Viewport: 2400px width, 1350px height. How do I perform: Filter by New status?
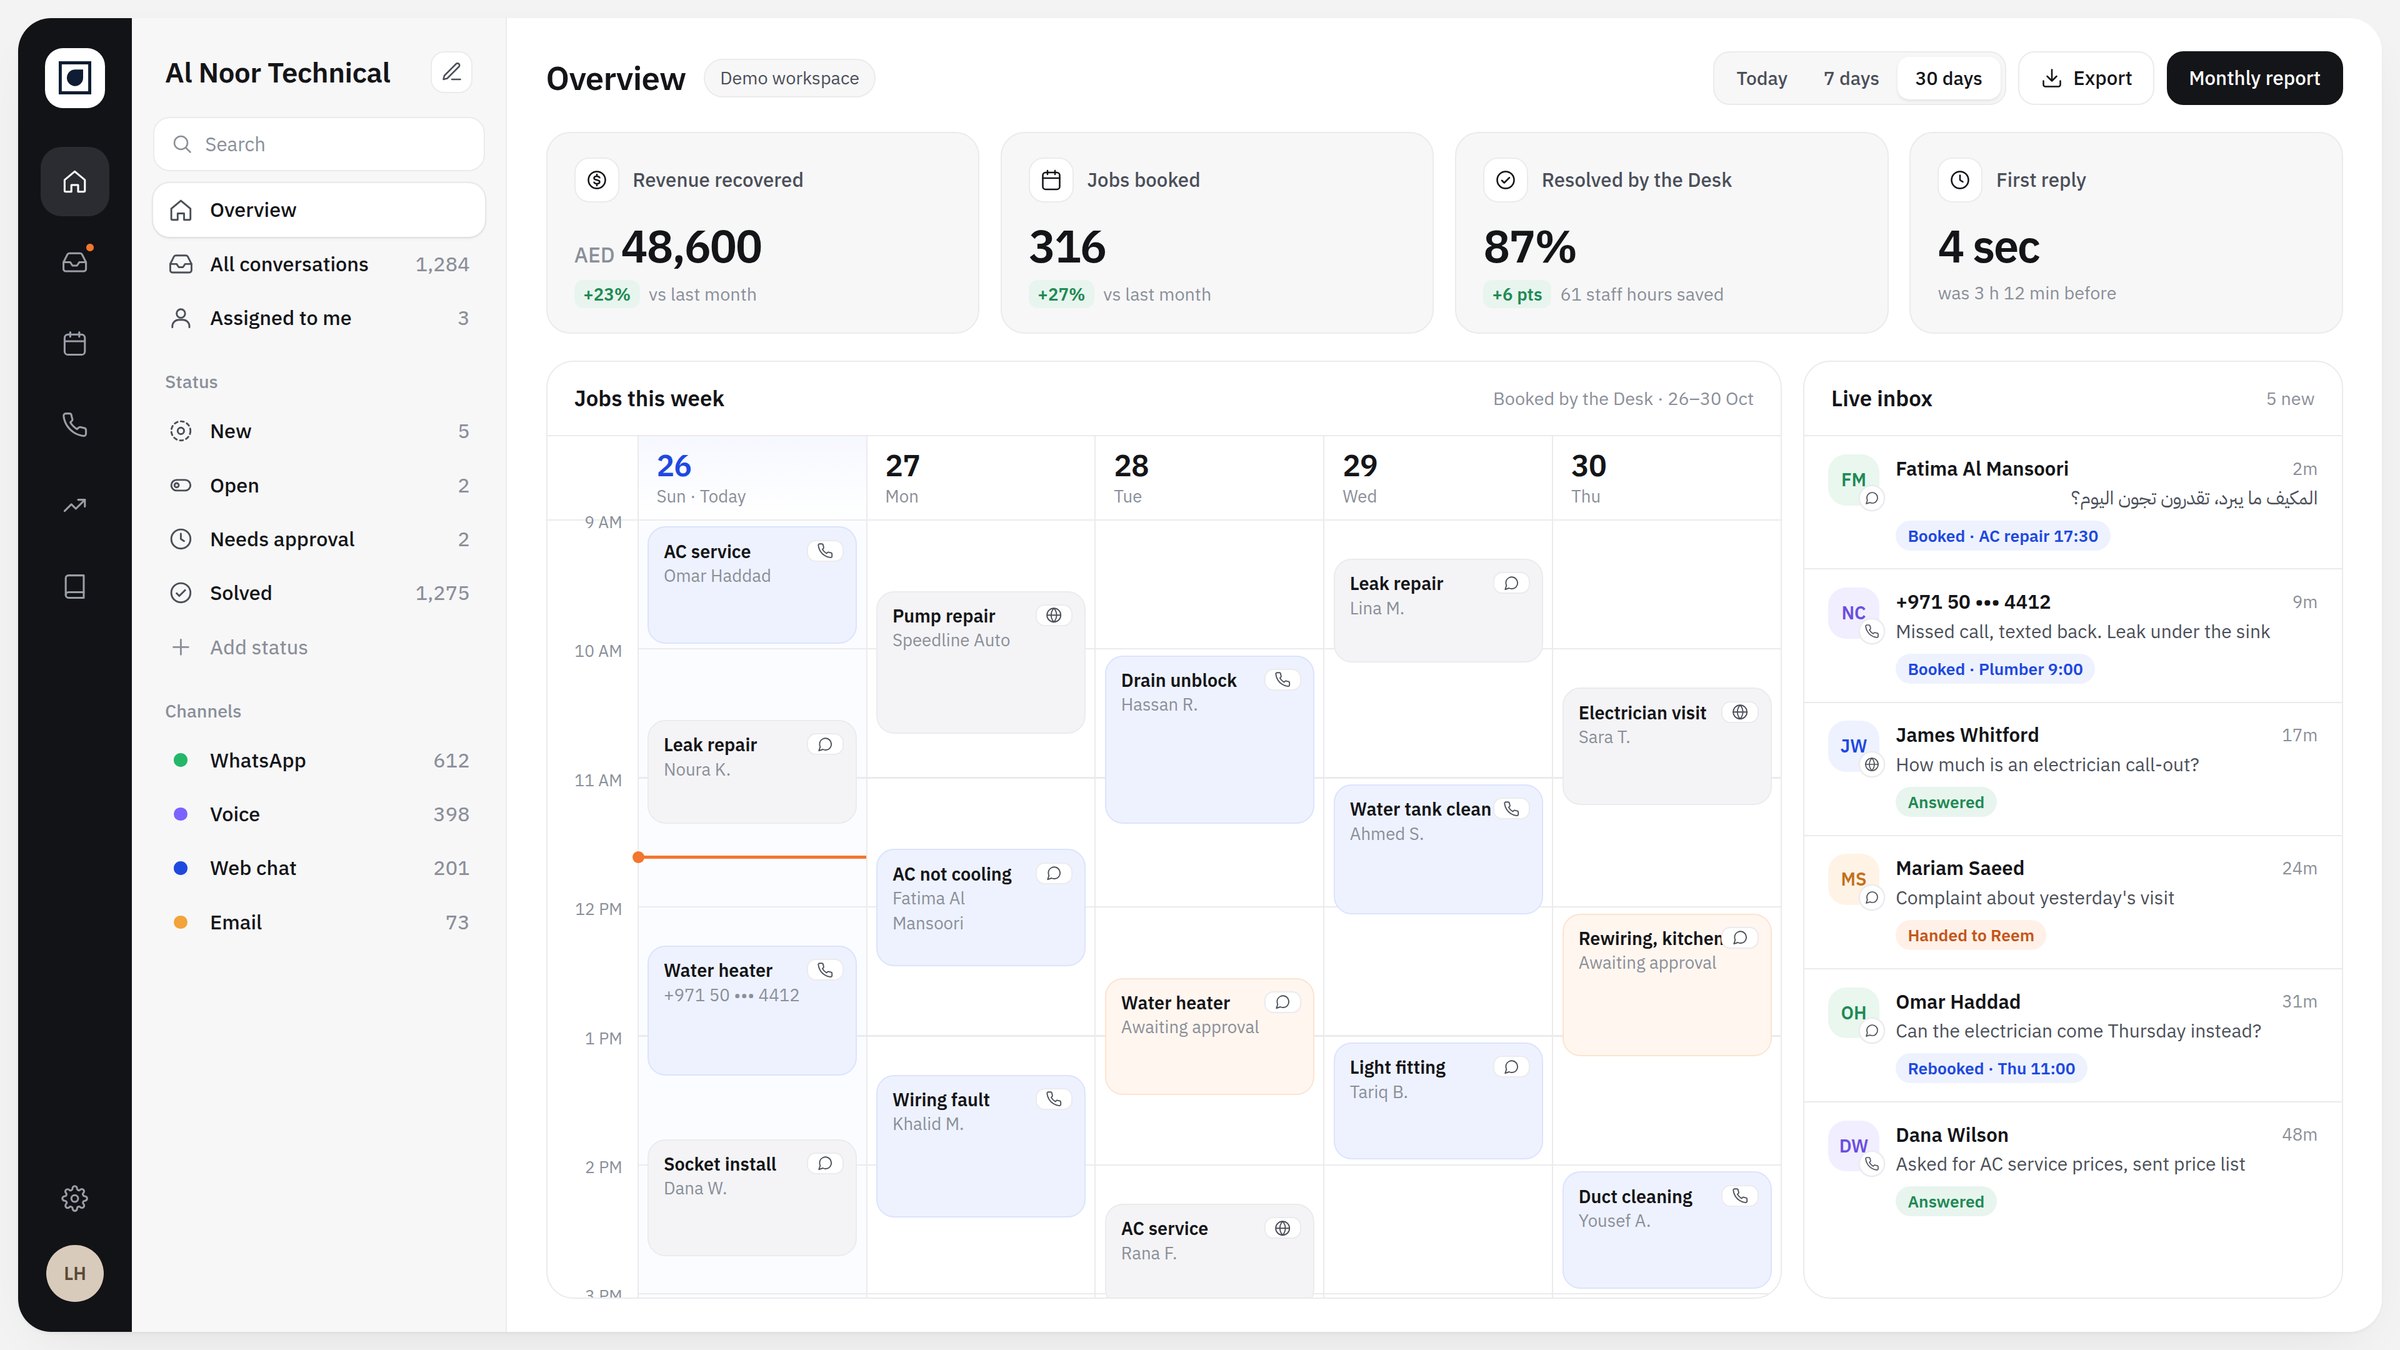pos(319,431)
